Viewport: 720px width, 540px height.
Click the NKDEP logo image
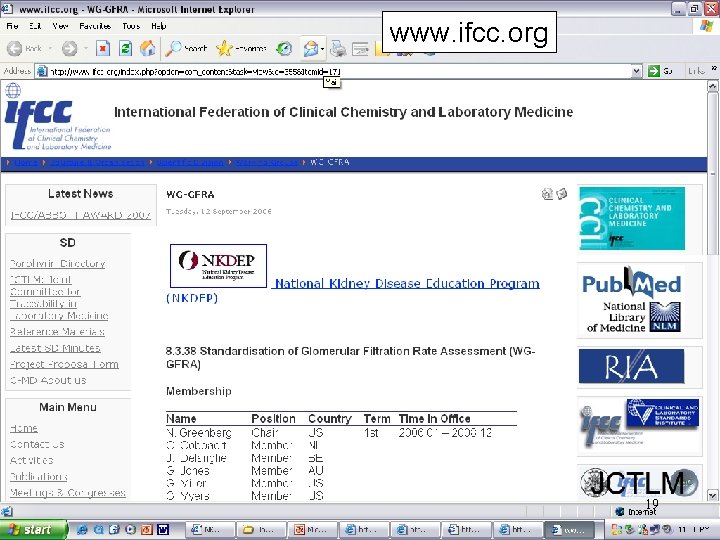tap(218, 266)
